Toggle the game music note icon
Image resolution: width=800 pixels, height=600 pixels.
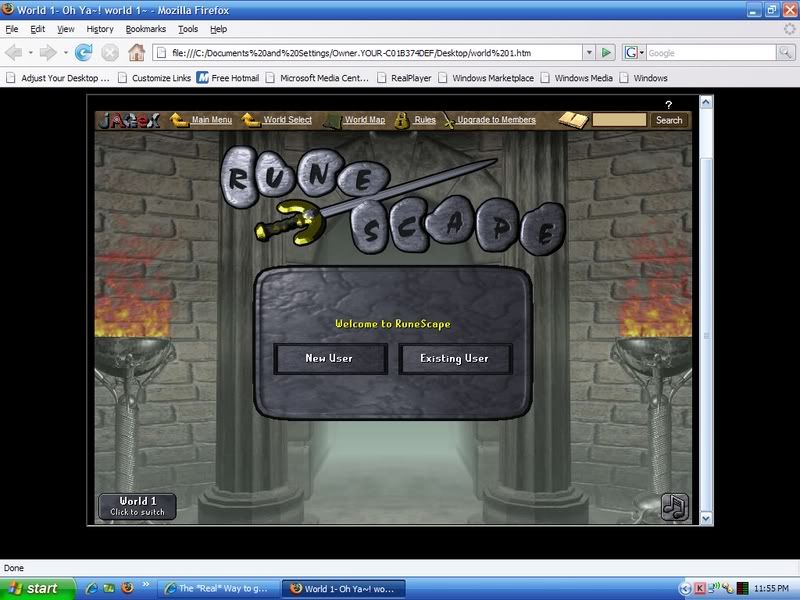(675, 506)
